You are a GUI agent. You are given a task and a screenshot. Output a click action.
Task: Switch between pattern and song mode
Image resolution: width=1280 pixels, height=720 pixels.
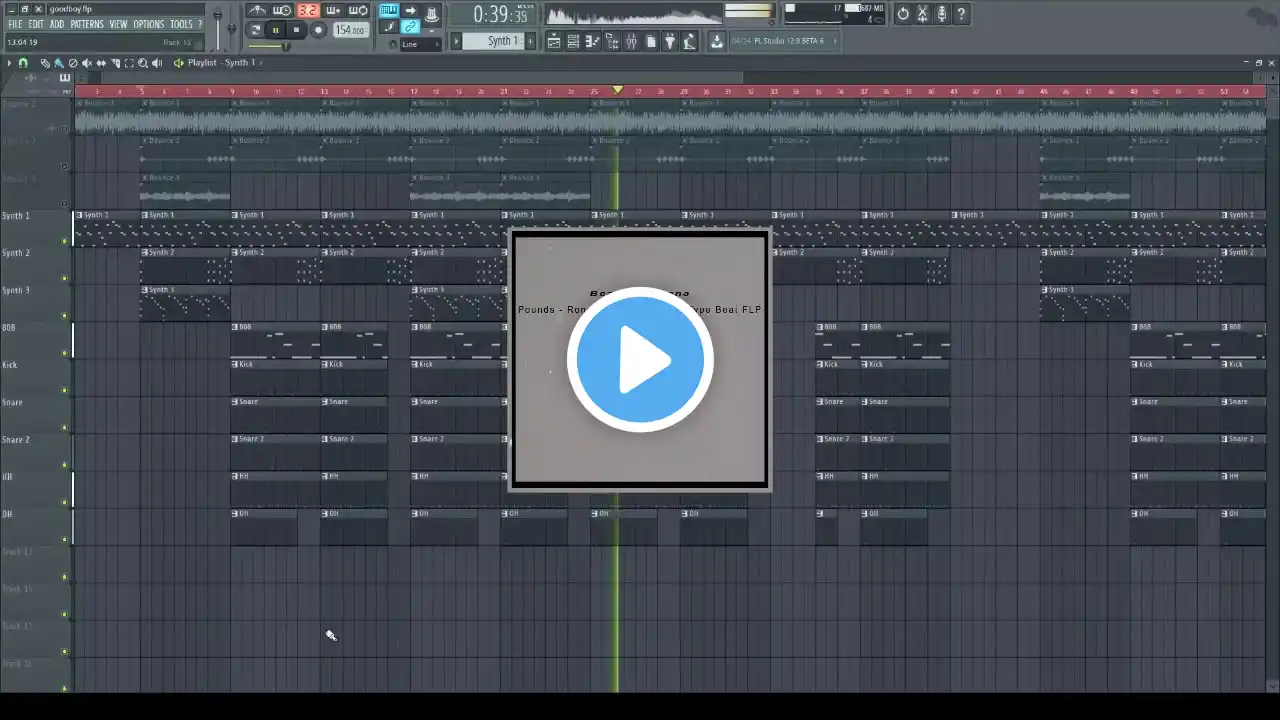pyautogui.click(x=256, y=30)
